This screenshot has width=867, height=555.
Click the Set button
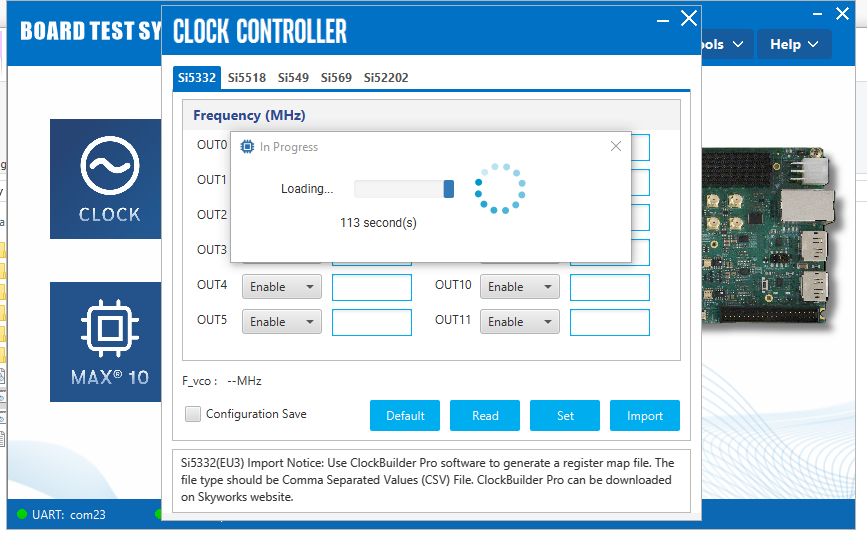click(565, 416)
